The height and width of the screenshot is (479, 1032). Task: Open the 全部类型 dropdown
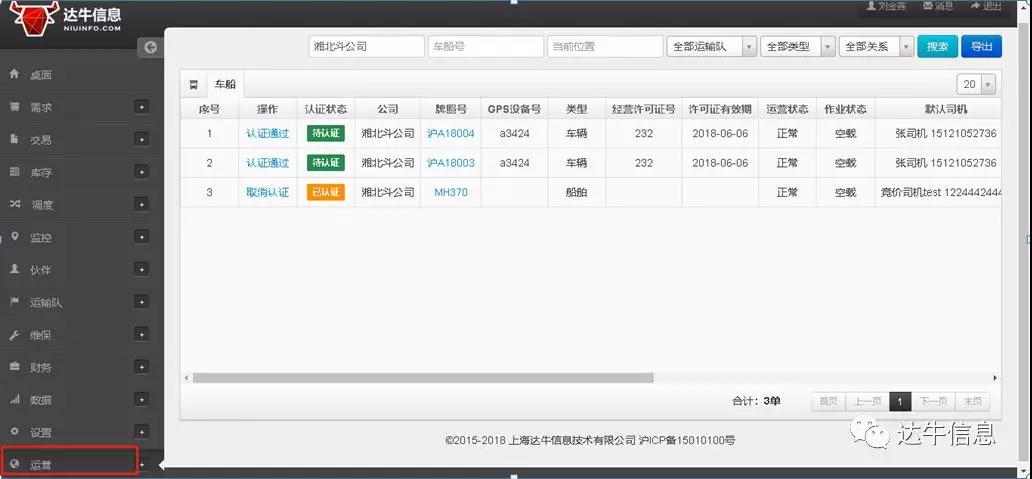pyautogui.click(x=797, y=47)
